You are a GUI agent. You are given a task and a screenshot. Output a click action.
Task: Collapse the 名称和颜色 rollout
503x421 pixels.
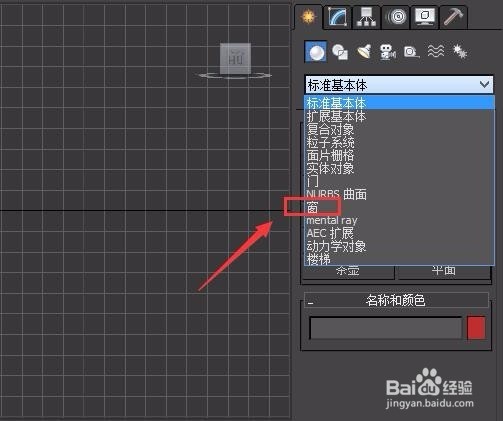396,300
